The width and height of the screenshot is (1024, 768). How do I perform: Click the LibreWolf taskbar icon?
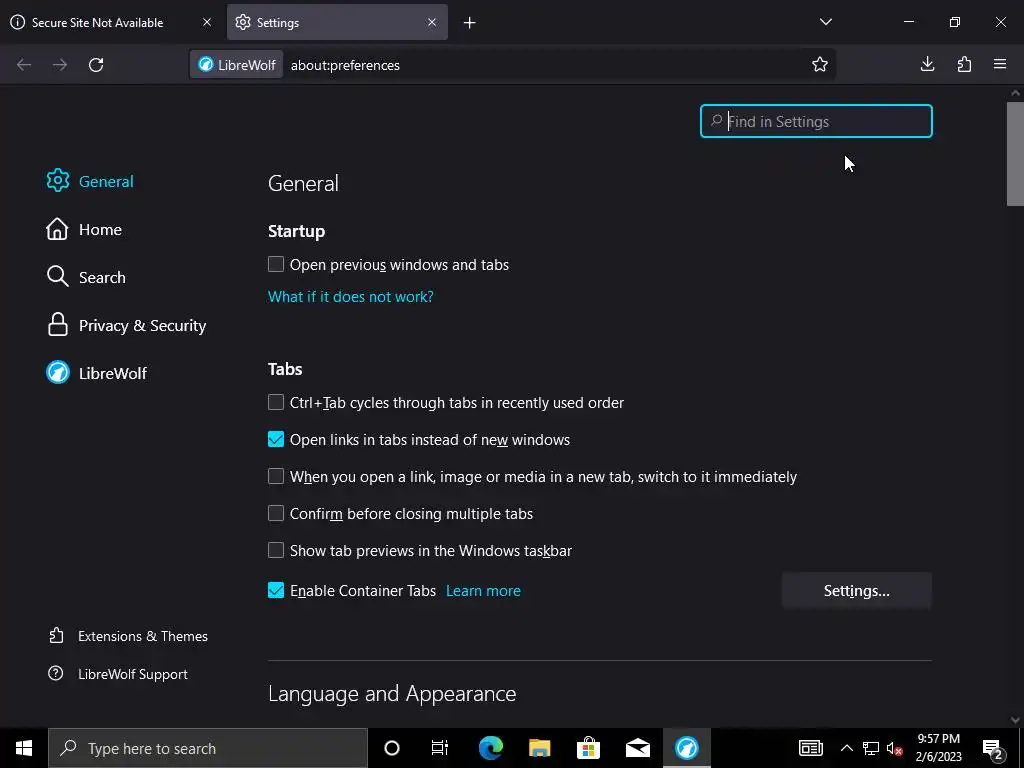point(686,748)
